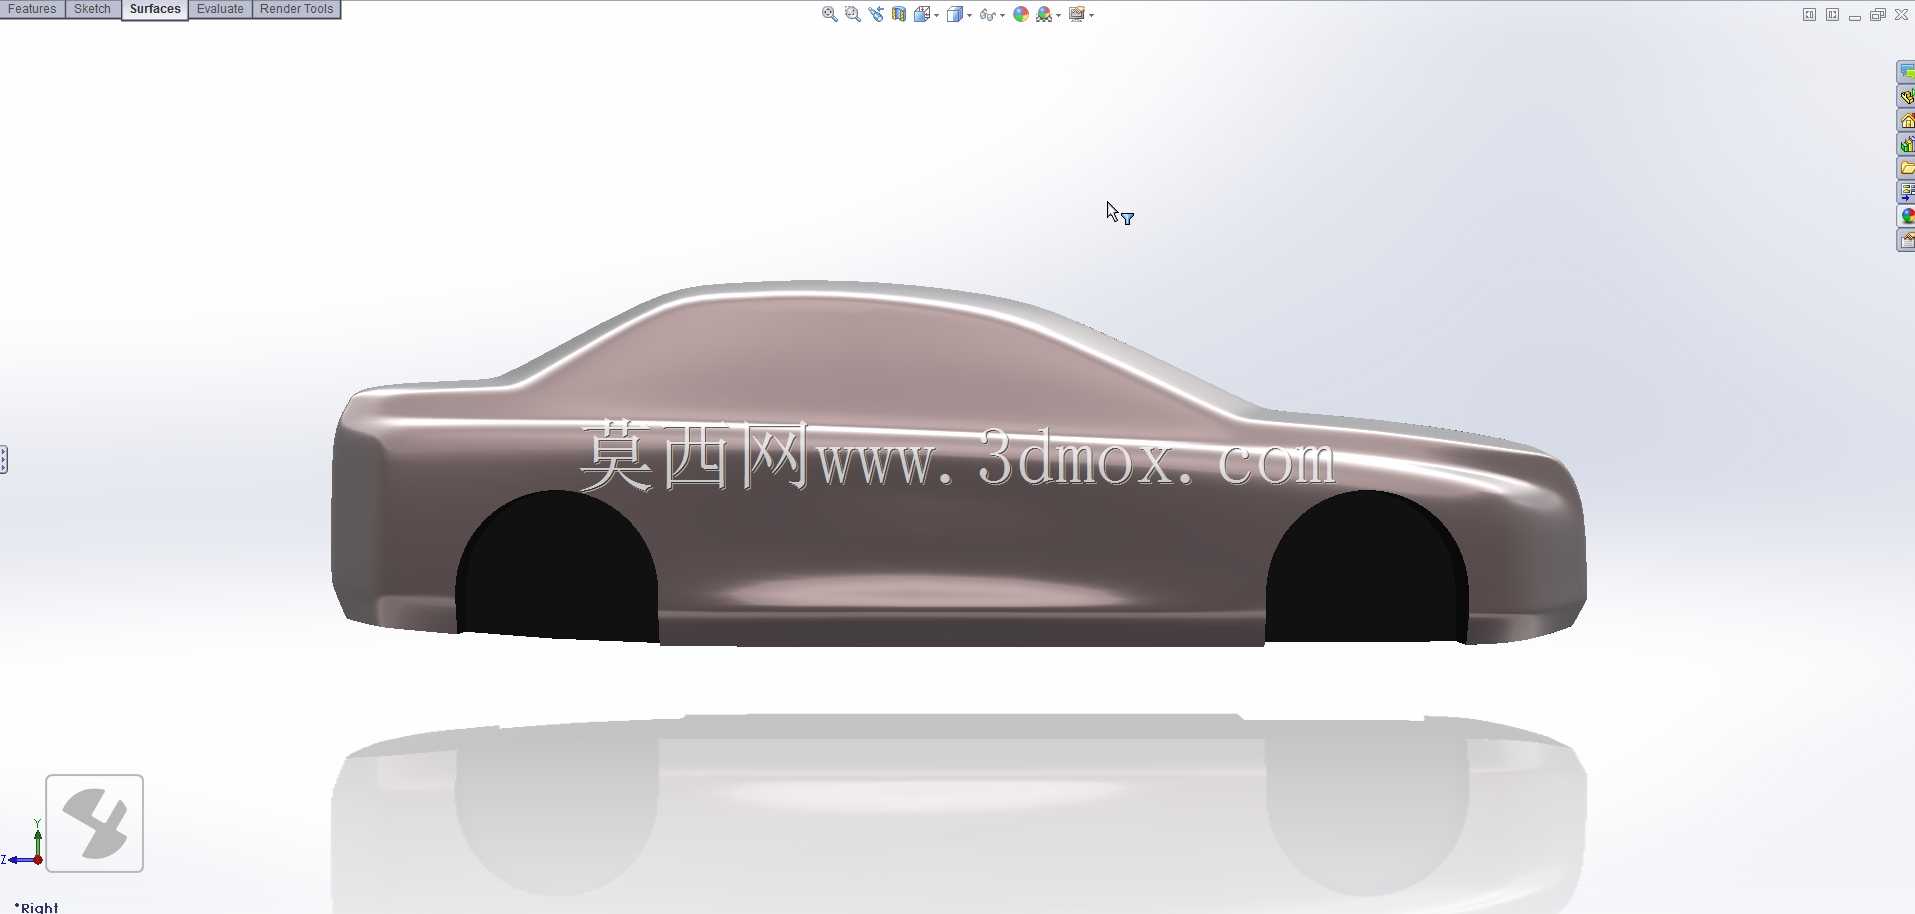Viewport: 1915px width, 914px height.
Task: Open the Evaluate tab
Action: pos(220,9)
